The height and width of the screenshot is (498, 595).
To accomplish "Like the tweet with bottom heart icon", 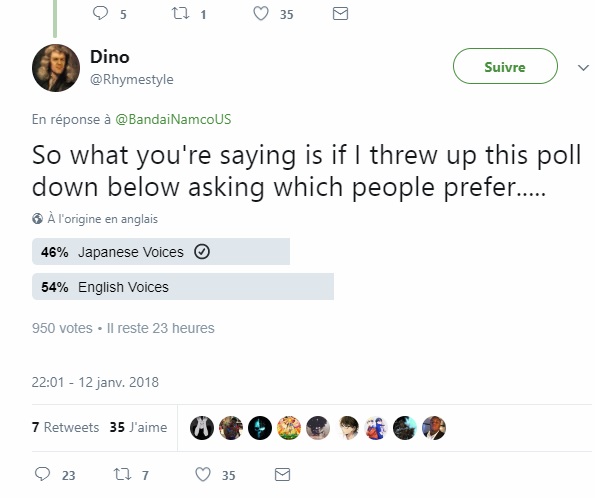I will (x=203, y=474).
